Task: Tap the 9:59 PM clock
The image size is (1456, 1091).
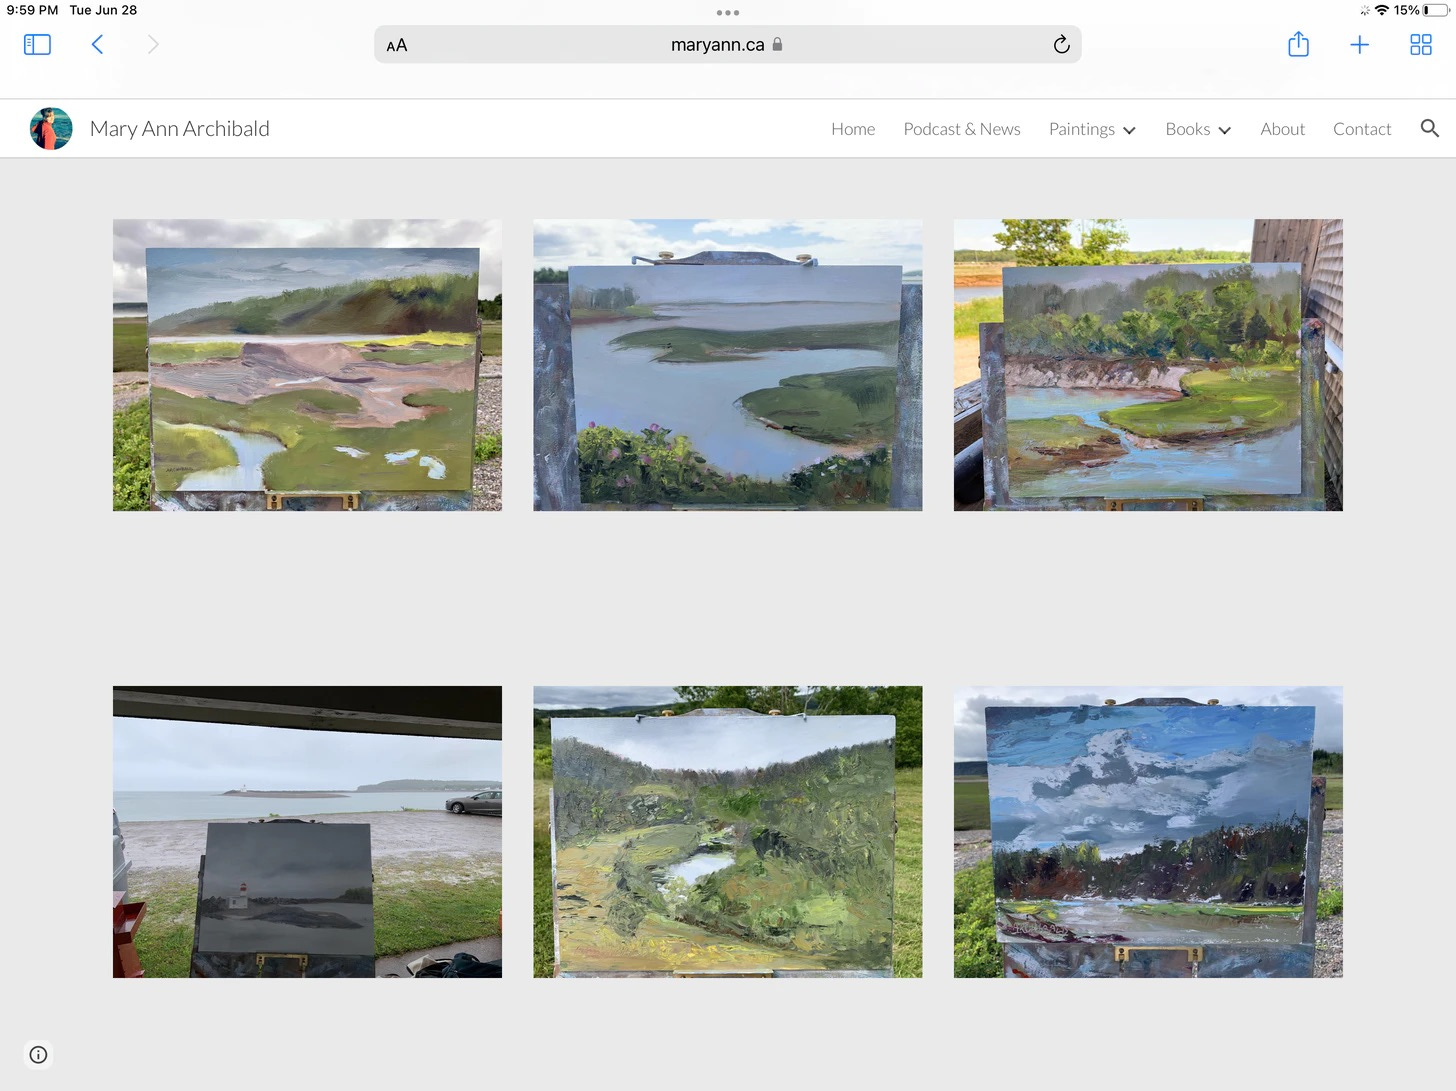Action: click(x=32, y=10)
